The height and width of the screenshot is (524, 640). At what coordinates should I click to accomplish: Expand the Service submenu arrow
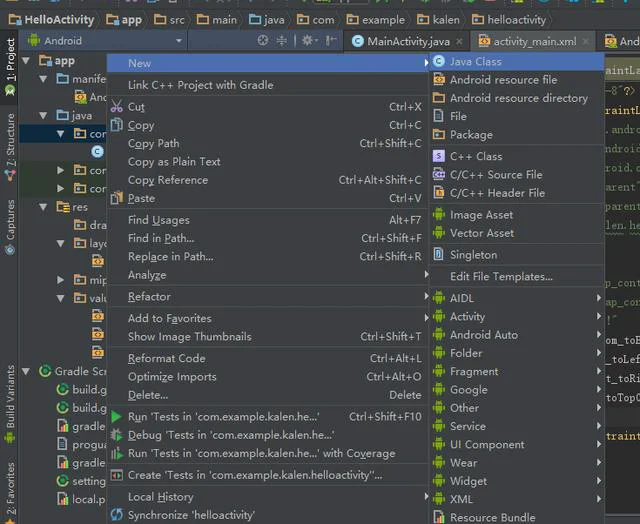click(598, 426)
